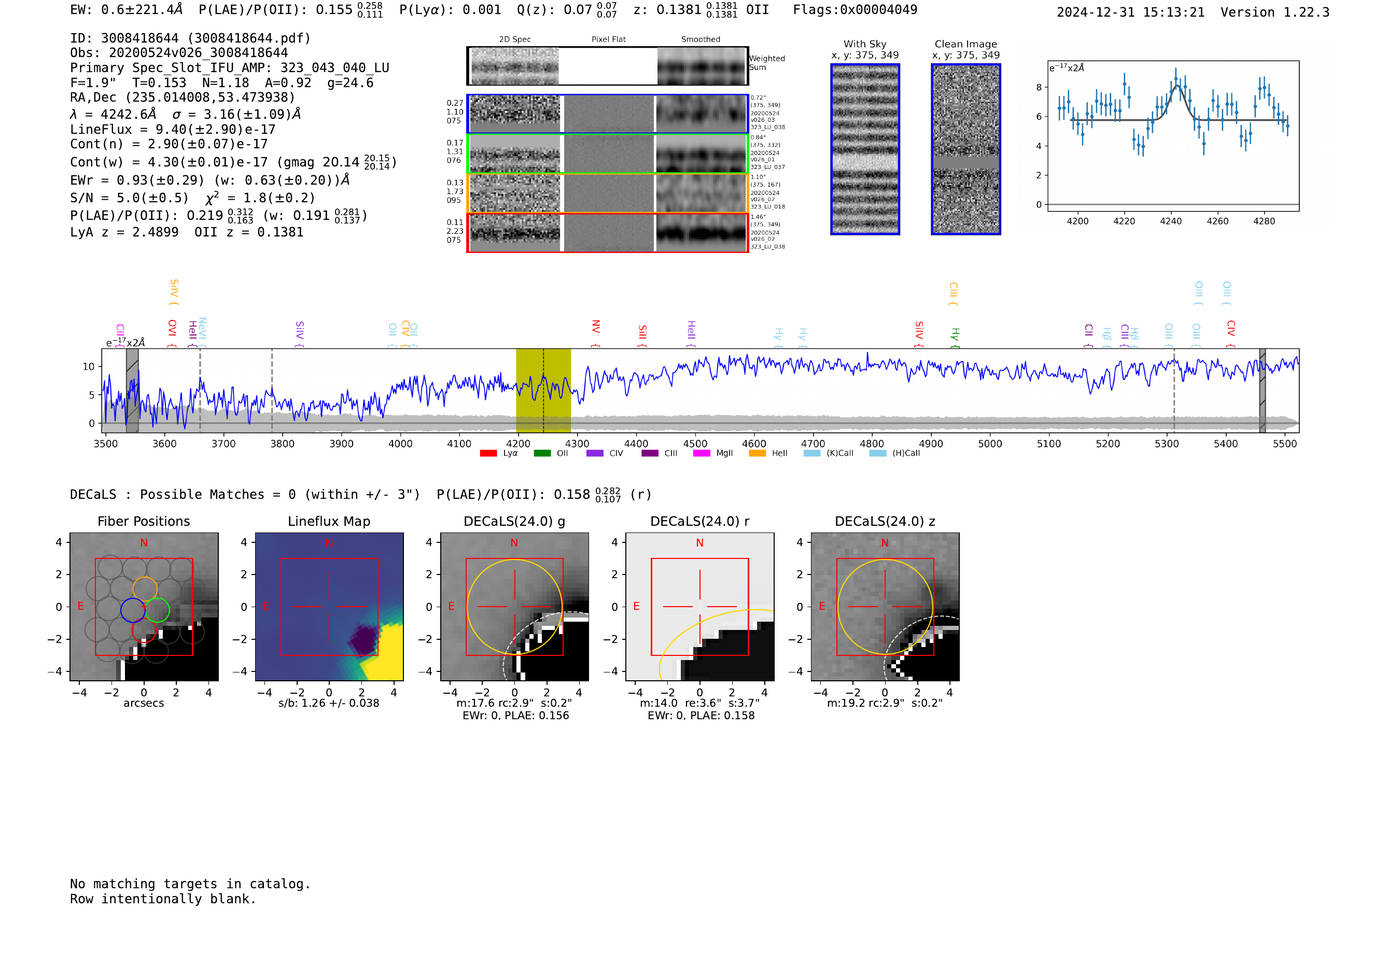The height and width of the screenshot is (953, 1400).
Task: Click the OII green legend swatch
Action: pyautogui.click(x=542, y=454)
